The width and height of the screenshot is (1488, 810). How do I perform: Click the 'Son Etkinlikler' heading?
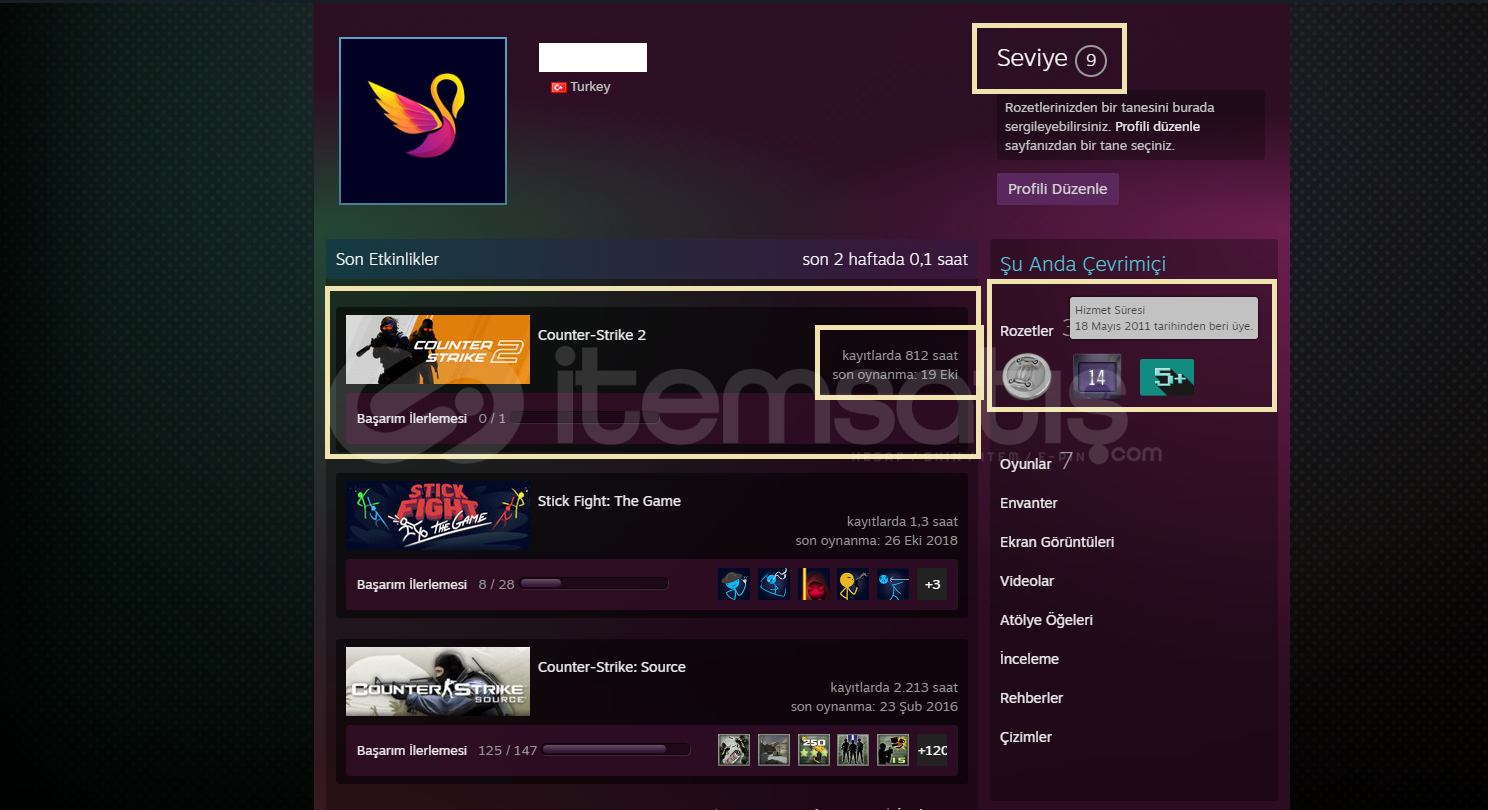point(387,259)
